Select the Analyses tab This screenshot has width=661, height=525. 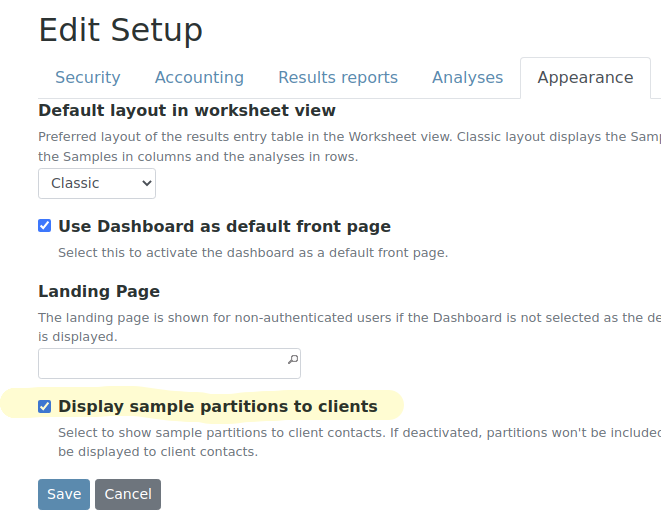(467, 77)
